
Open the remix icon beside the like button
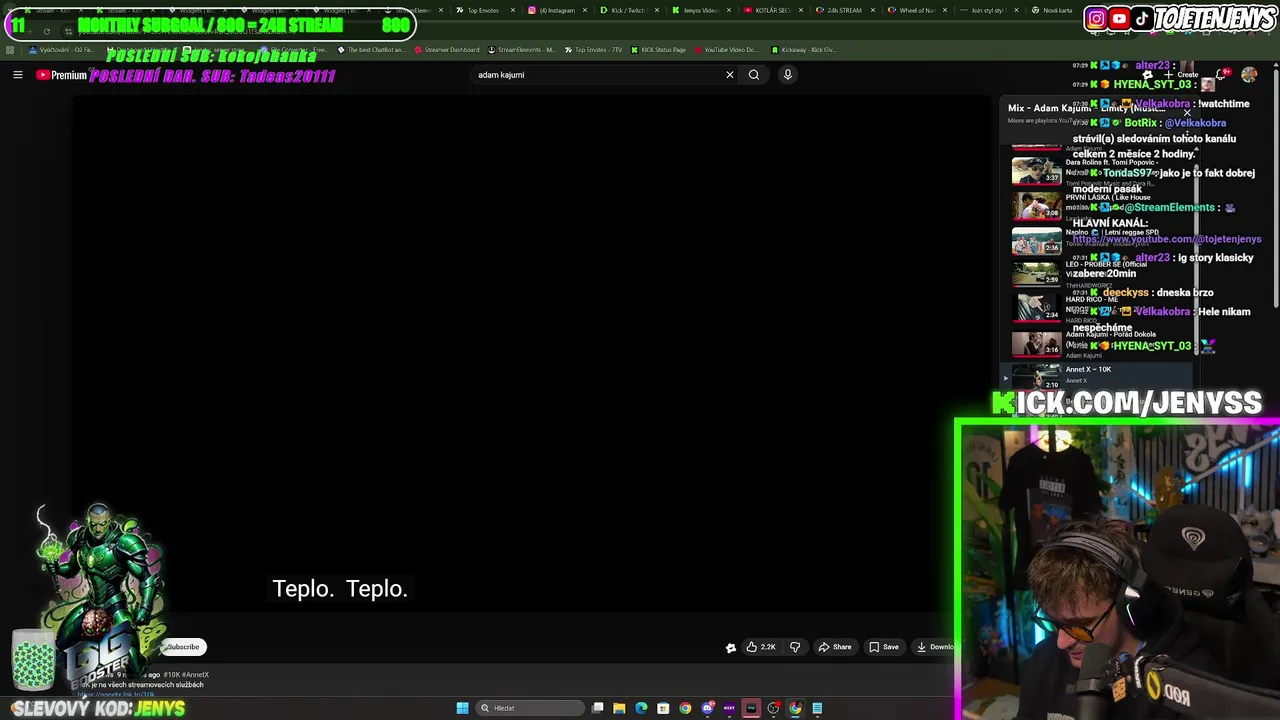point(731,647)
